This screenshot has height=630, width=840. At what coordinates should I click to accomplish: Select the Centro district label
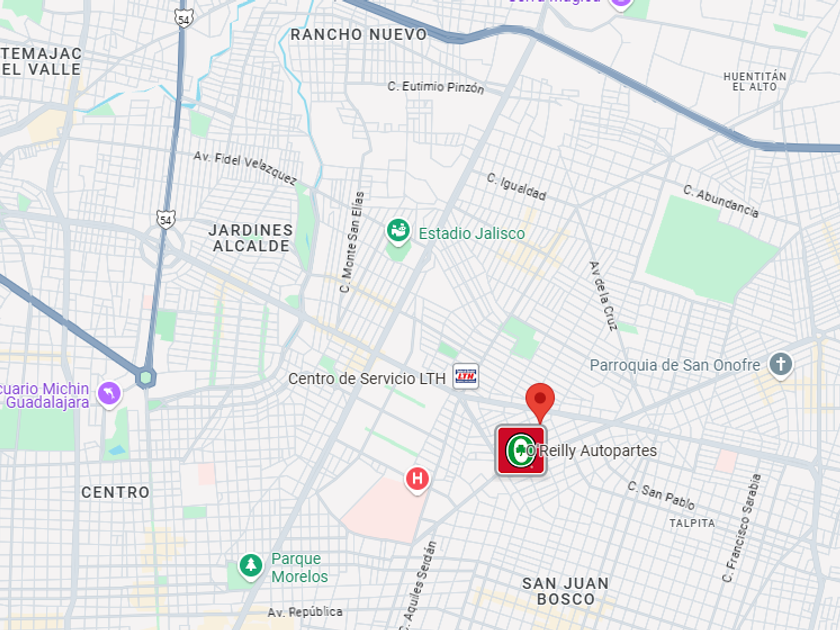tap(116, 492)
